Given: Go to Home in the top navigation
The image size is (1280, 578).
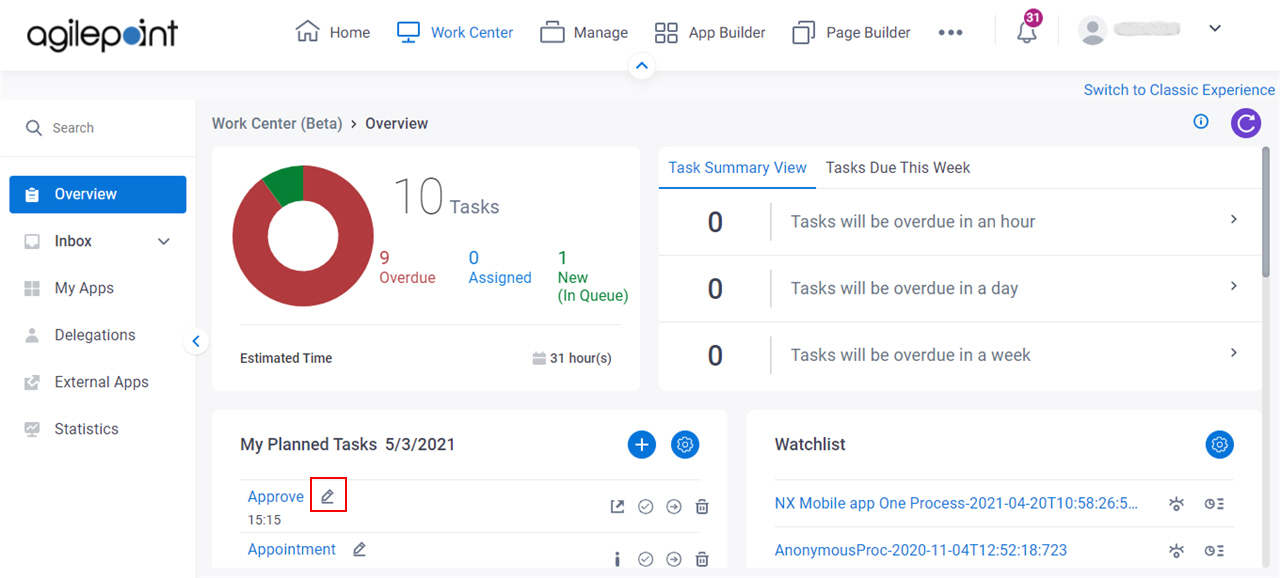Looking at the screenshot, I should pos(333,32).
